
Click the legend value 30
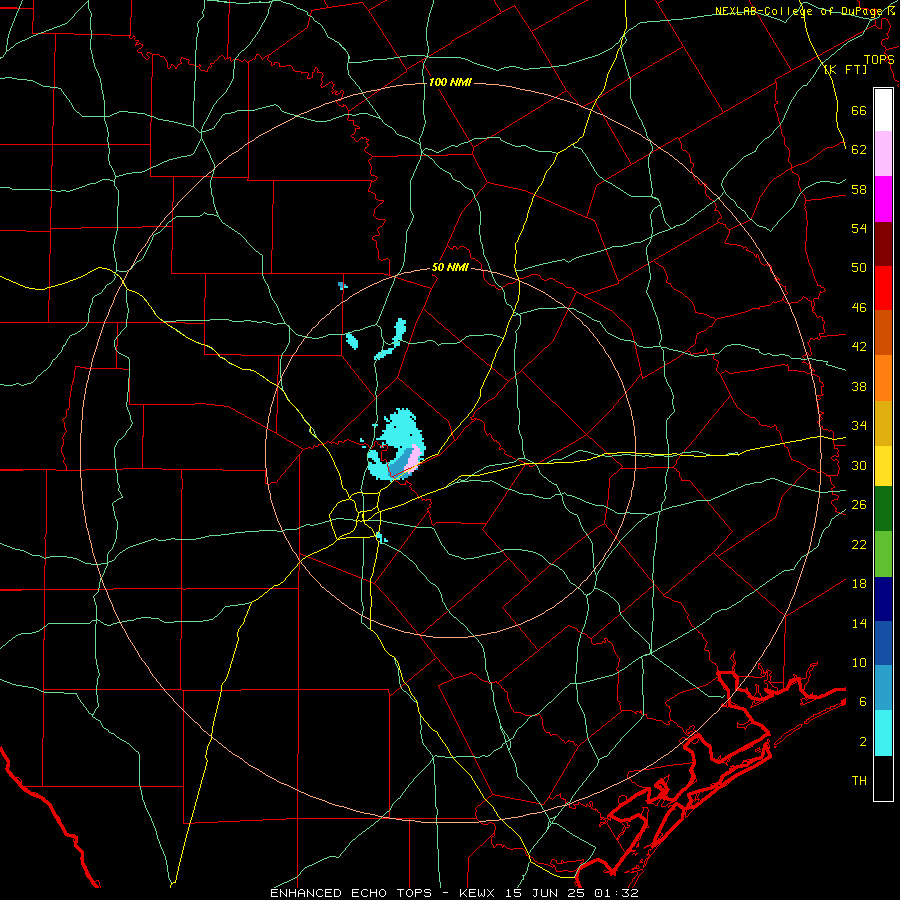click(x=859, y=465)
